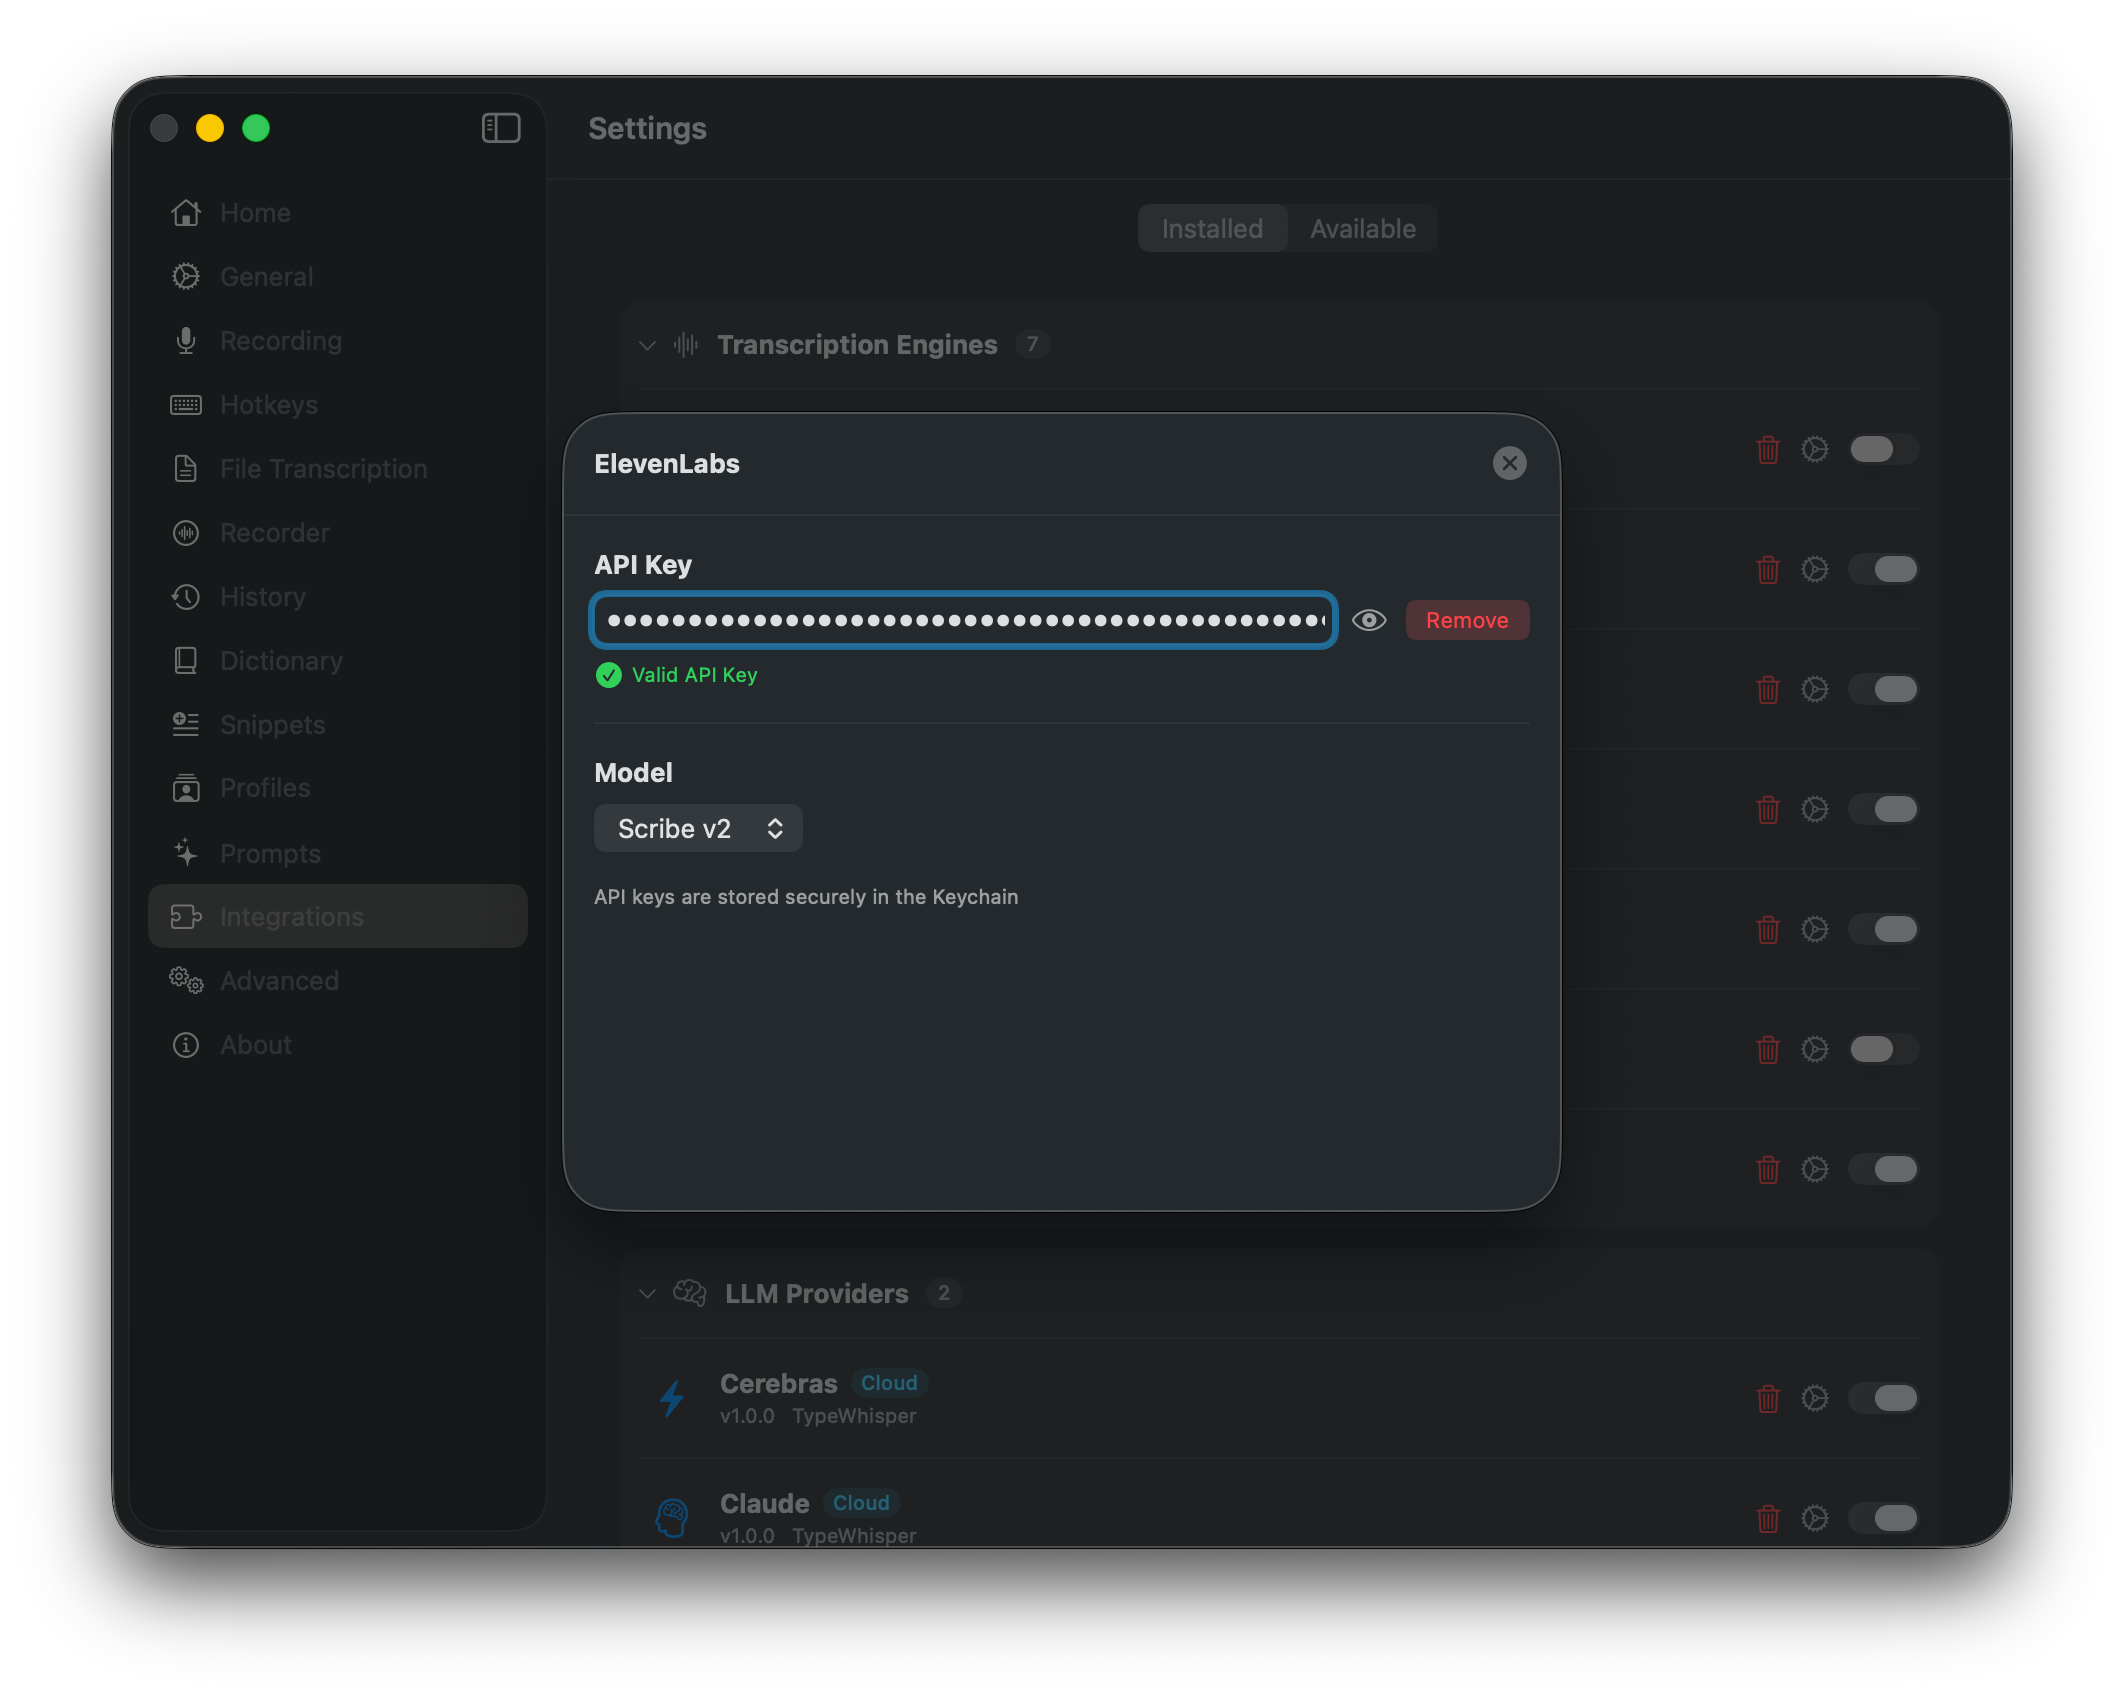
Task: Enable the Claude provider switch
Action: 1884,1518
